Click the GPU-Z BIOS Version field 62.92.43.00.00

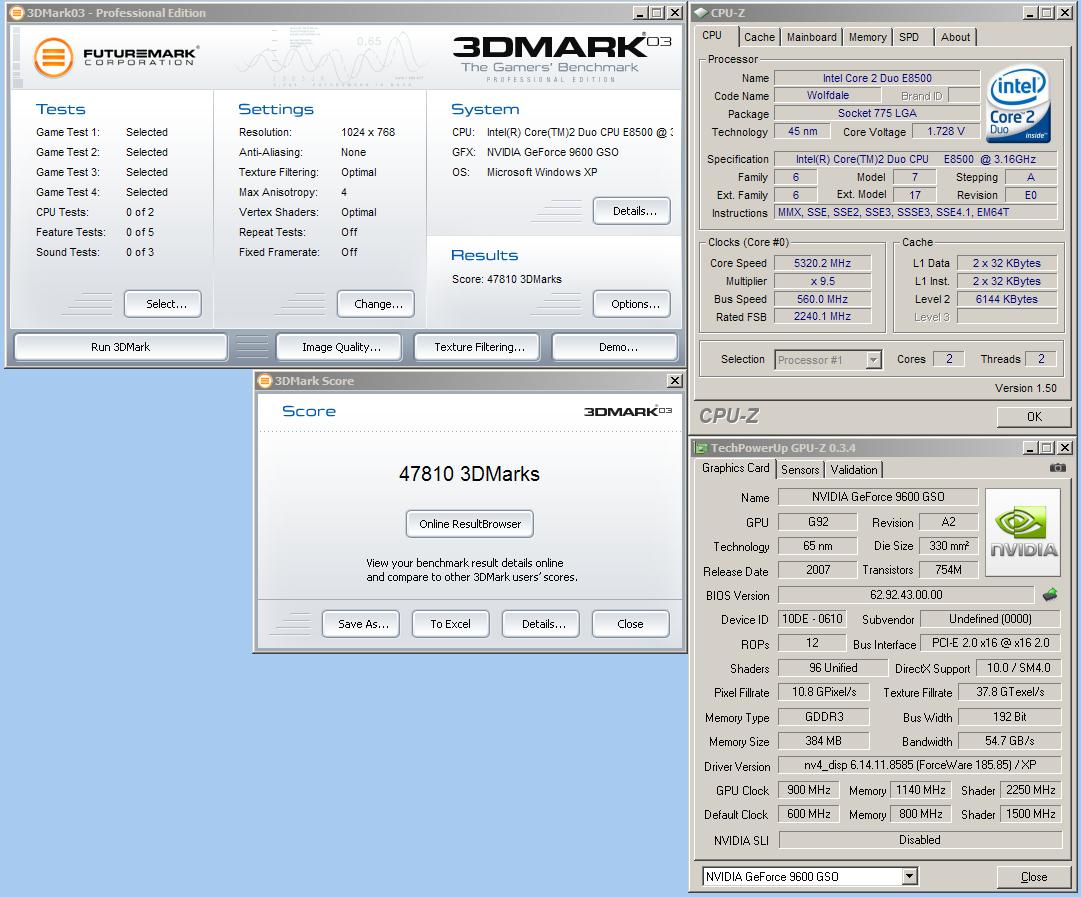point(906,594)
